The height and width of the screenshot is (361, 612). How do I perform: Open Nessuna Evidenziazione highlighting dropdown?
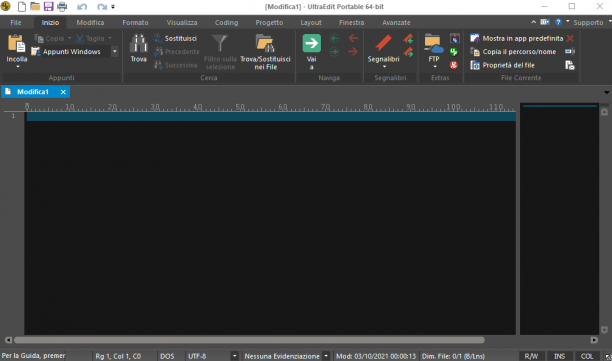pyautogui.click(x=326, y=356)
